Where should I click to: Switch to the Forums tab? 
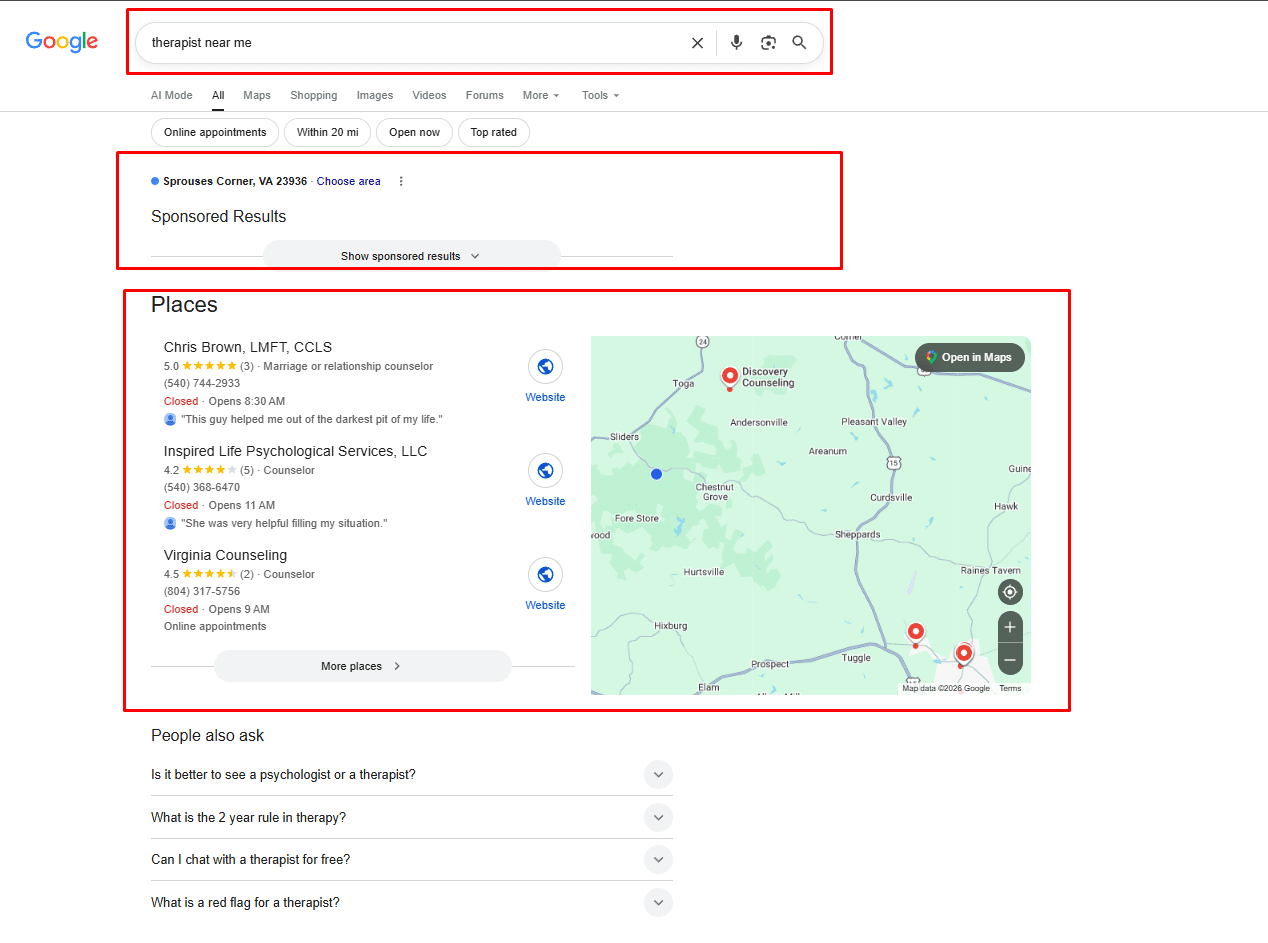(485, 95)
